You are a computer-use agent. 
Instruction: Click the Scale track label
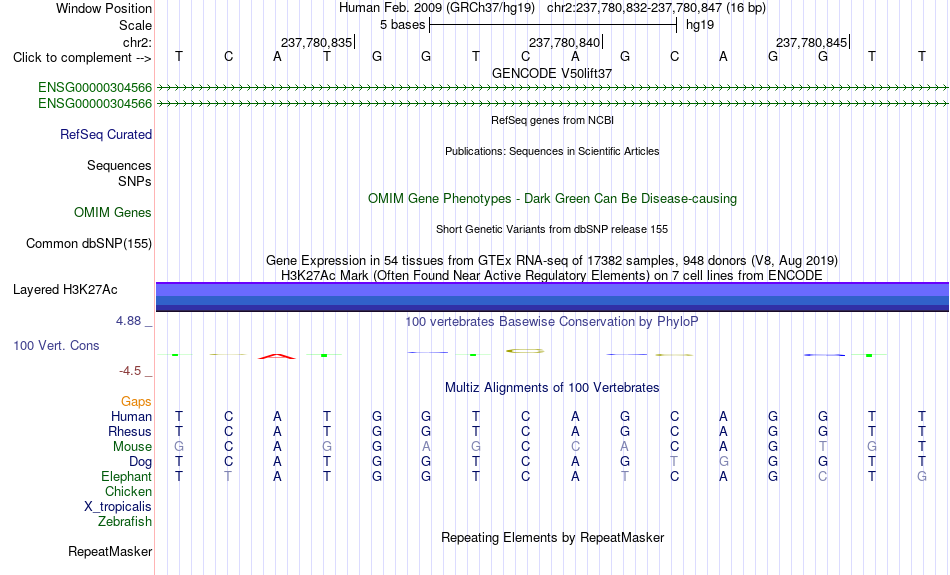click(x=135, y=25)
